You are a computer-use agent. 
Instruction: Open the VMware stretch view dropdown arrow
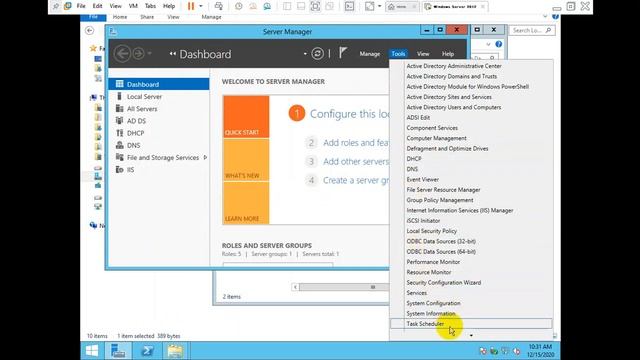[x=380, y=6]
